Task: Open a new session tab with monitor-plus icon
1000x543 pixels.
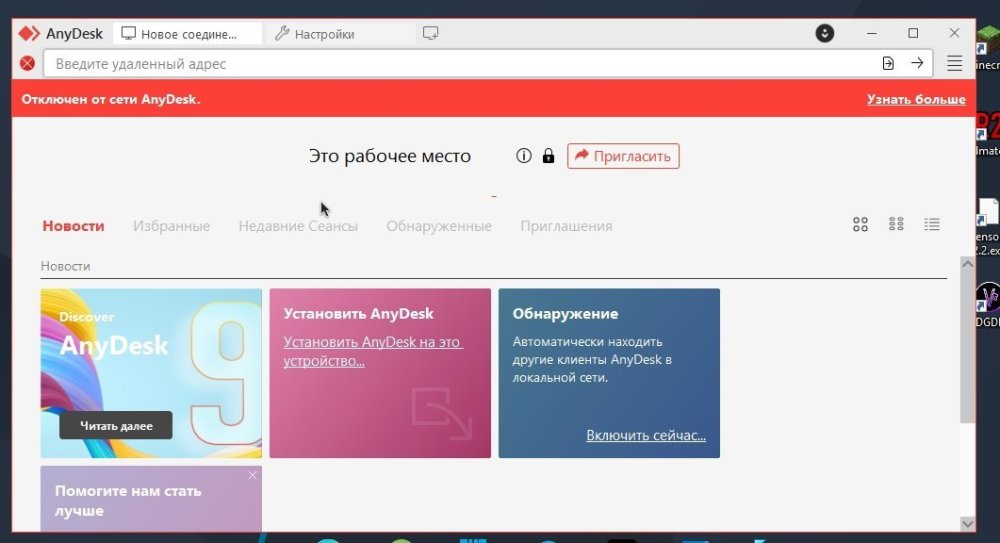Action: coord(430,33)
